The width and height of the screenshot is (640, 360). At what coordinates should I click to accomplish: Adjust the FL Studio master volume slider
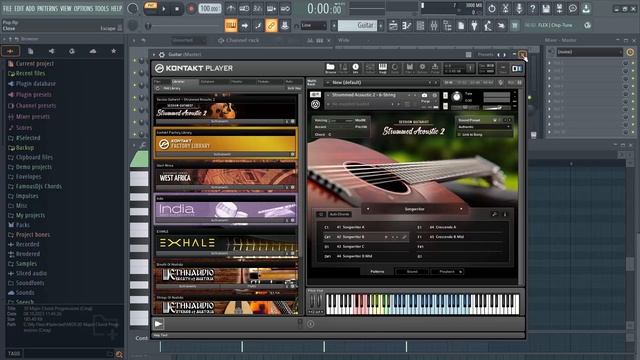[184, 26]
